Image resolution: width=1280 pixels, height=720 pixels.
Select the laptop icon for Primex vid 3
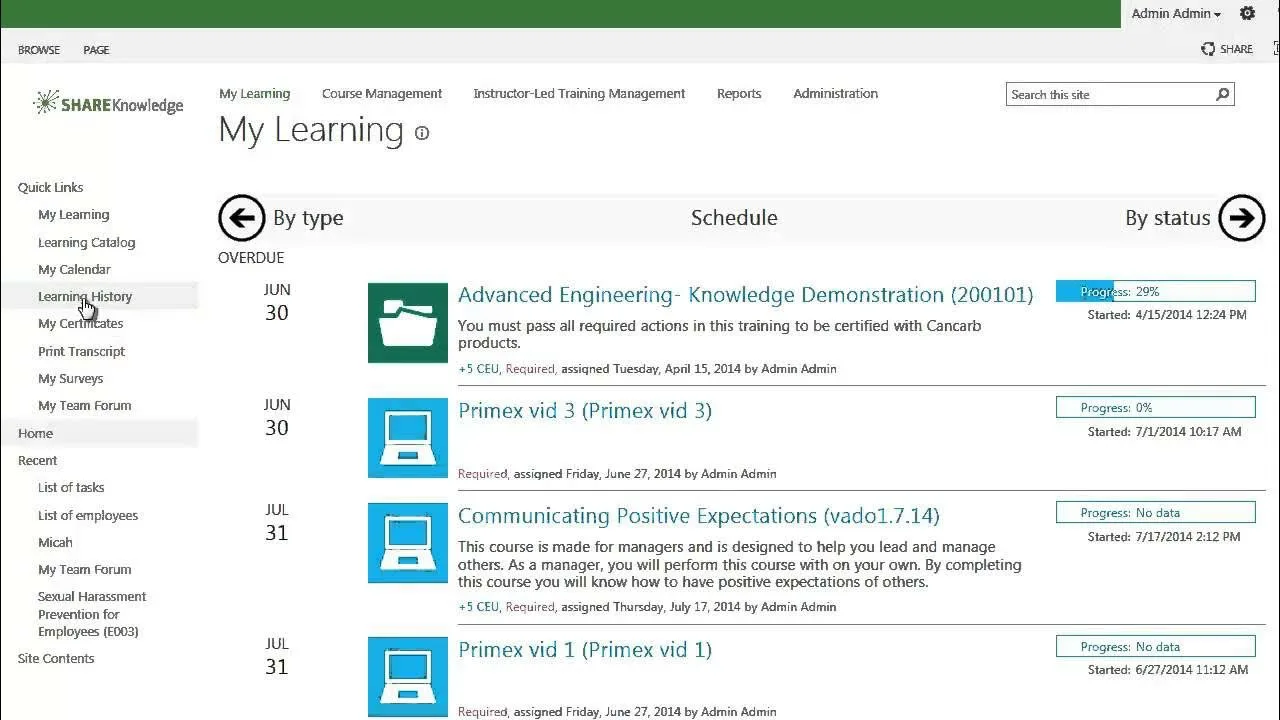(407, 437)
